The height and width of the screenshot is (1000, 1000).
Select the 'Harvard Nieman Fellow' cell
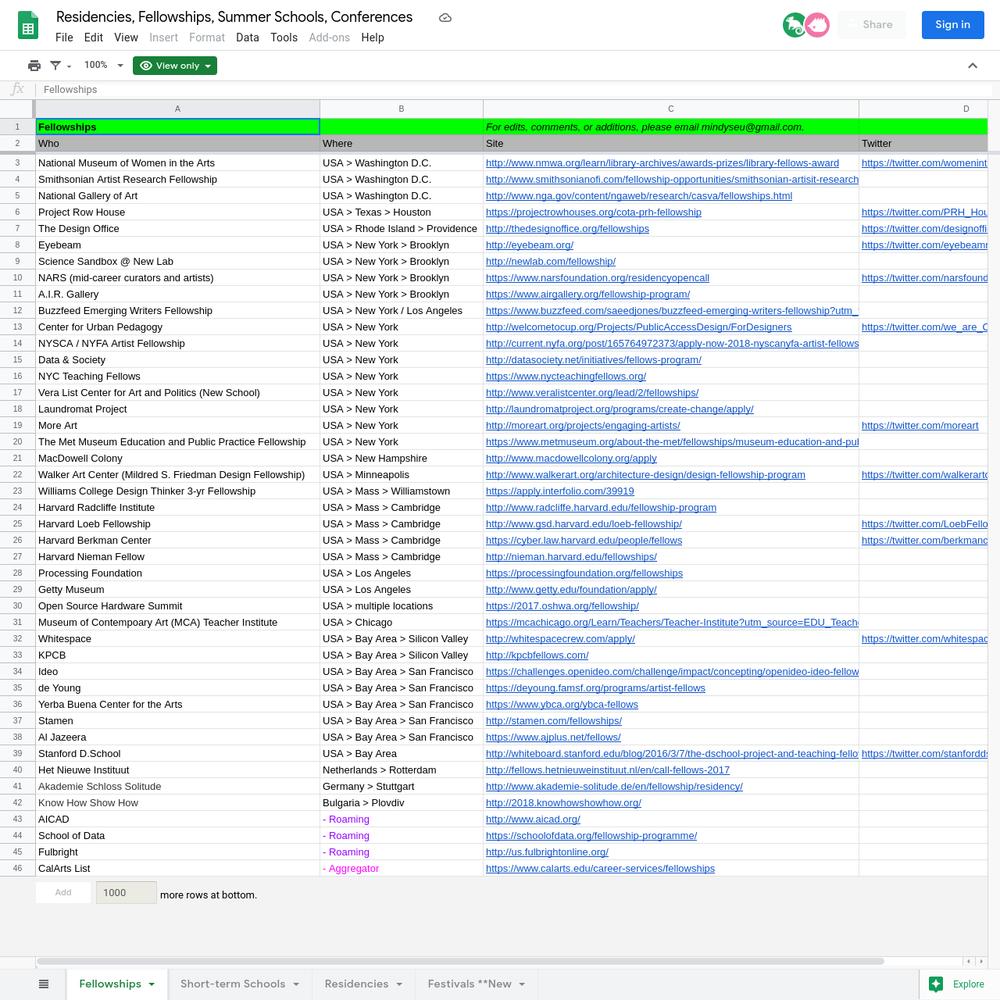pyautogui.click(x=177, y=557)
